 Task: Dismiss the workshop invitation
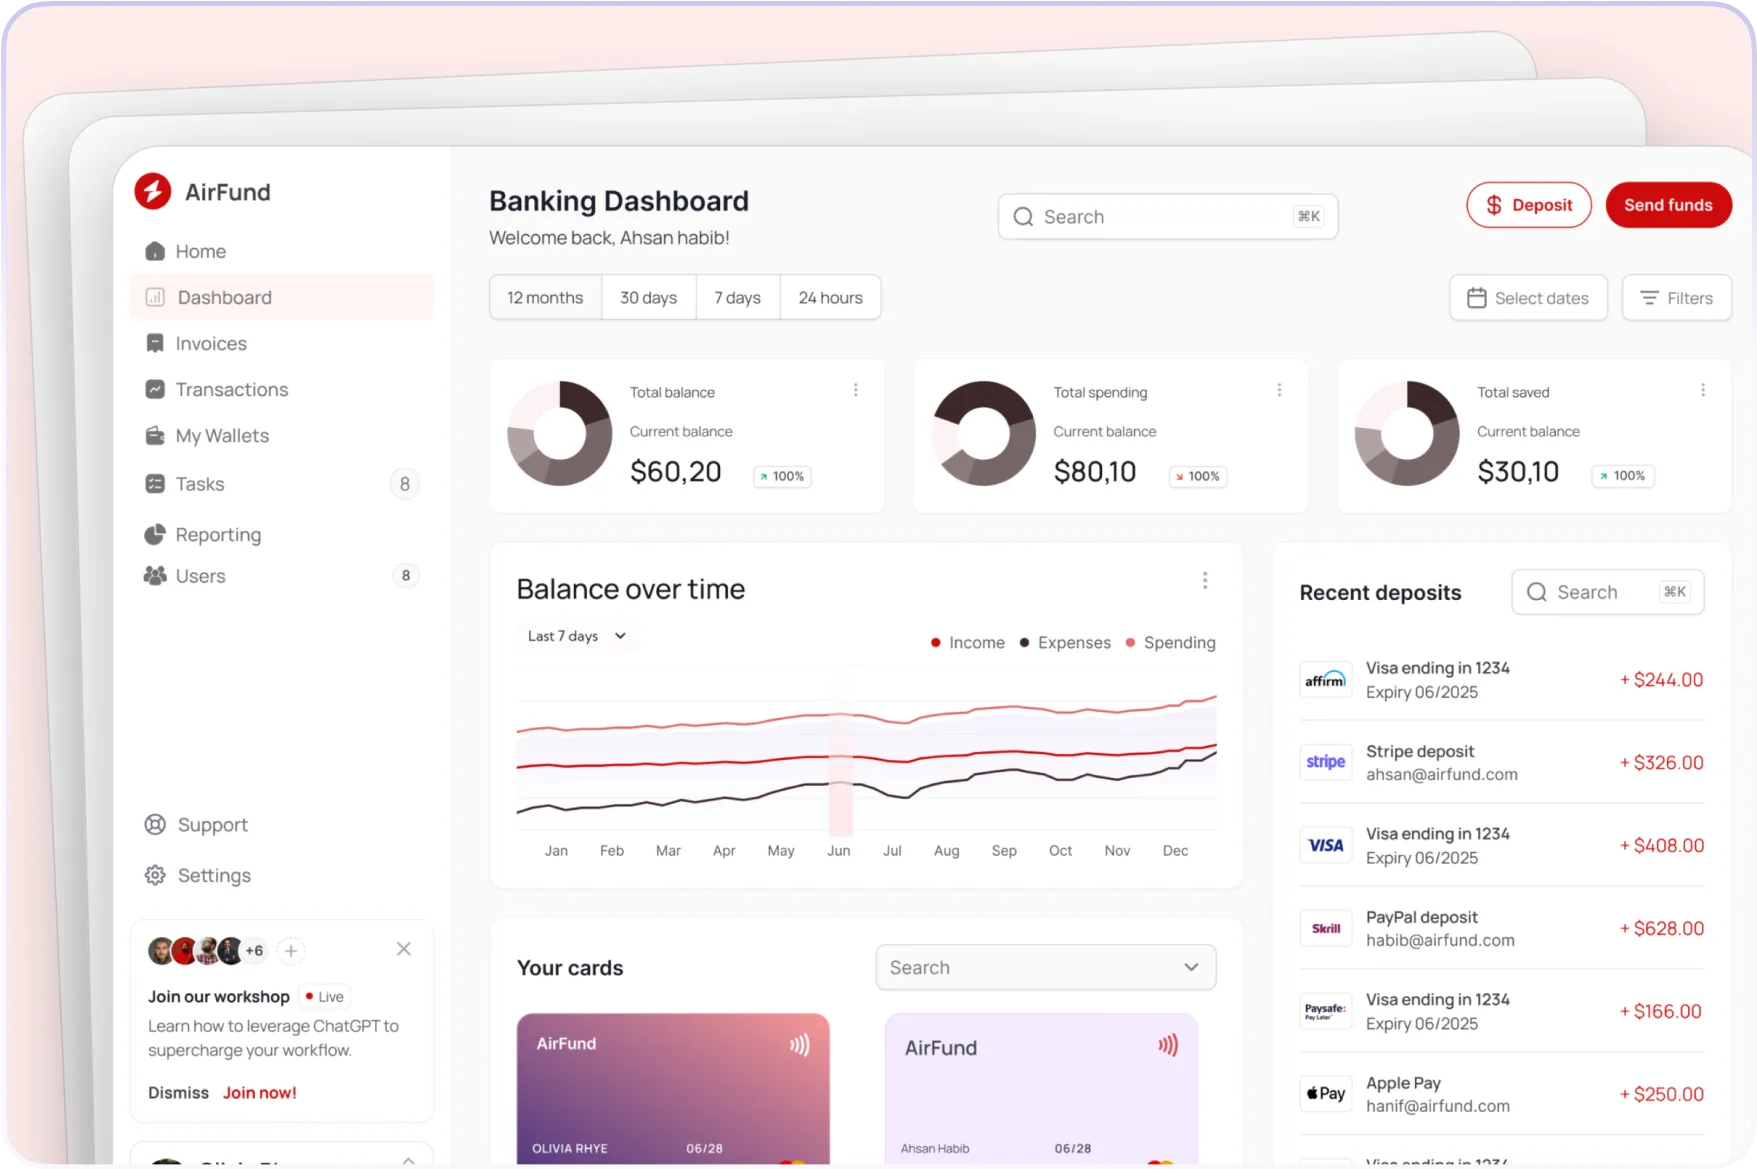(x=178, y=1092)
